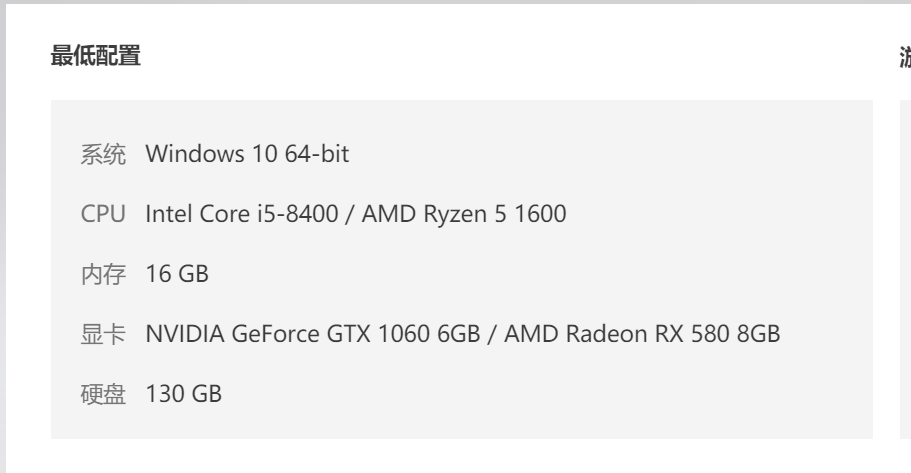Select the 内存 label
This screenshot has height=473, width=911.
click(103, 274)
